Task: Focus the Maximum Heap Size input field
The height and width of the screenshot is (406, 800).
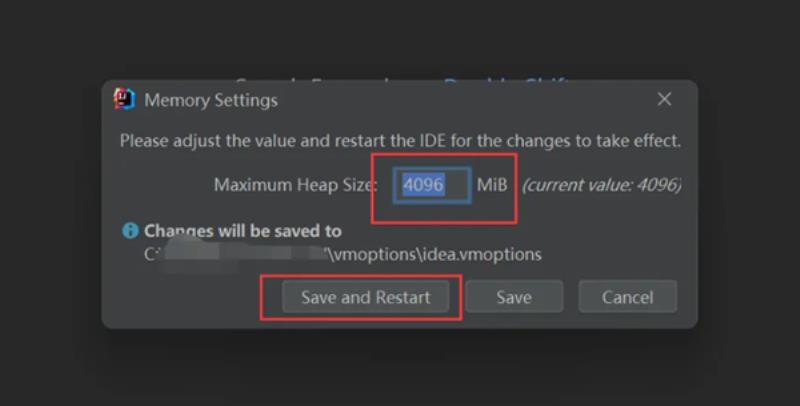Action: click(432, 185)
